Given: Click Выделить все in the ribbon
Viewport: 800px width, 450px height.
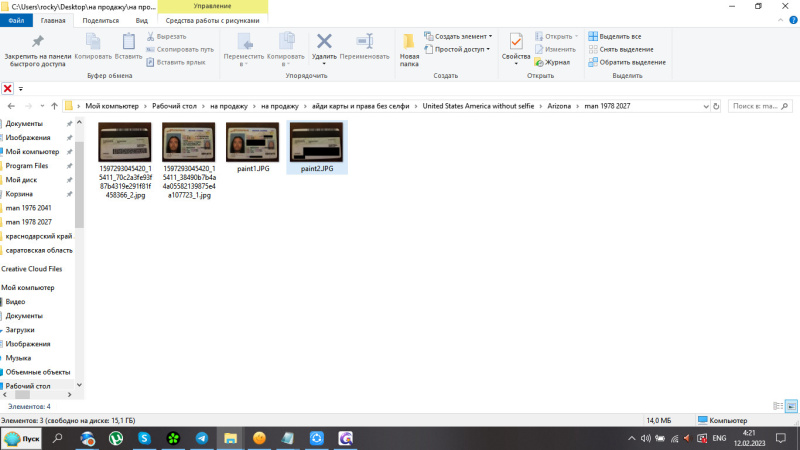Looking at the screenshot, I should [x=620, y=36].
